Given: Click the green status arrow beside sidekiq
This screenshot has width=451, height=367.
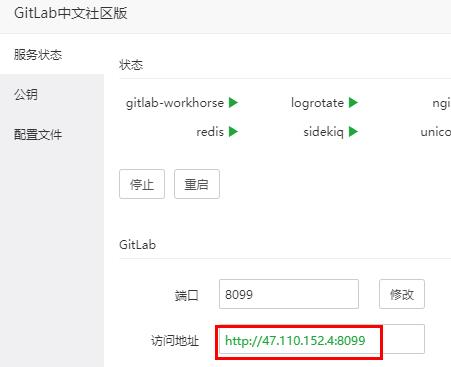Looking at the screenshot, I should [353, 132].
